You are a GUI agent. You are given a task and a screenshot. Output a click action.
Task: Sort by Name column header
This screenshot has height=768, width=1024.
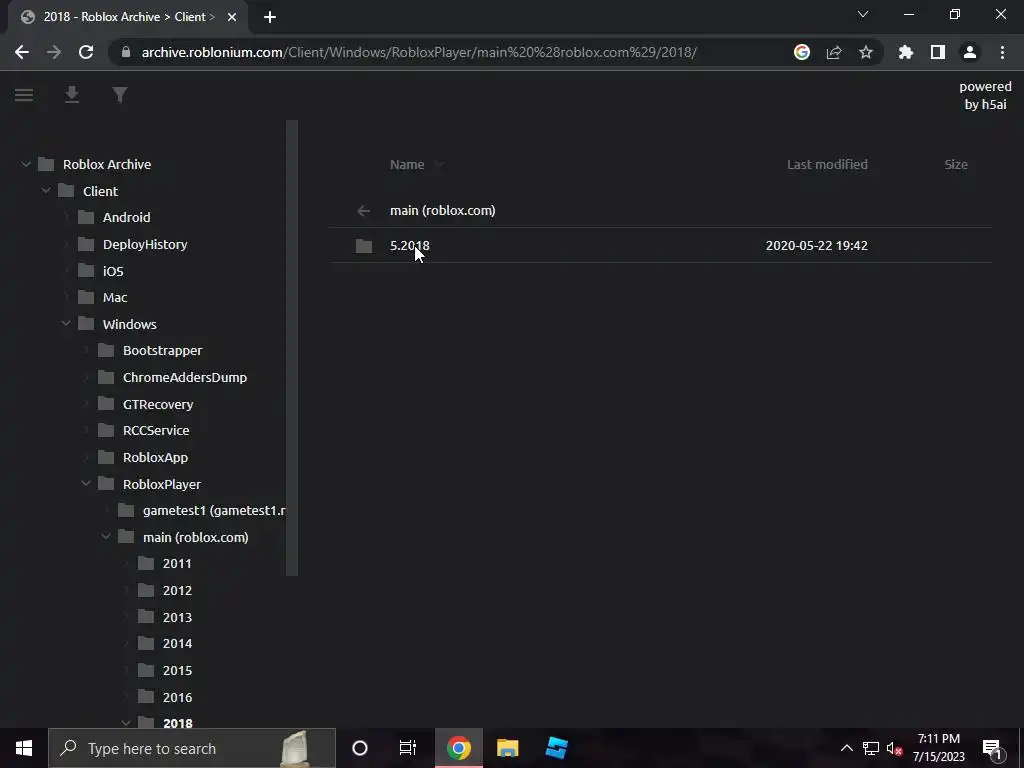[407, 165]
